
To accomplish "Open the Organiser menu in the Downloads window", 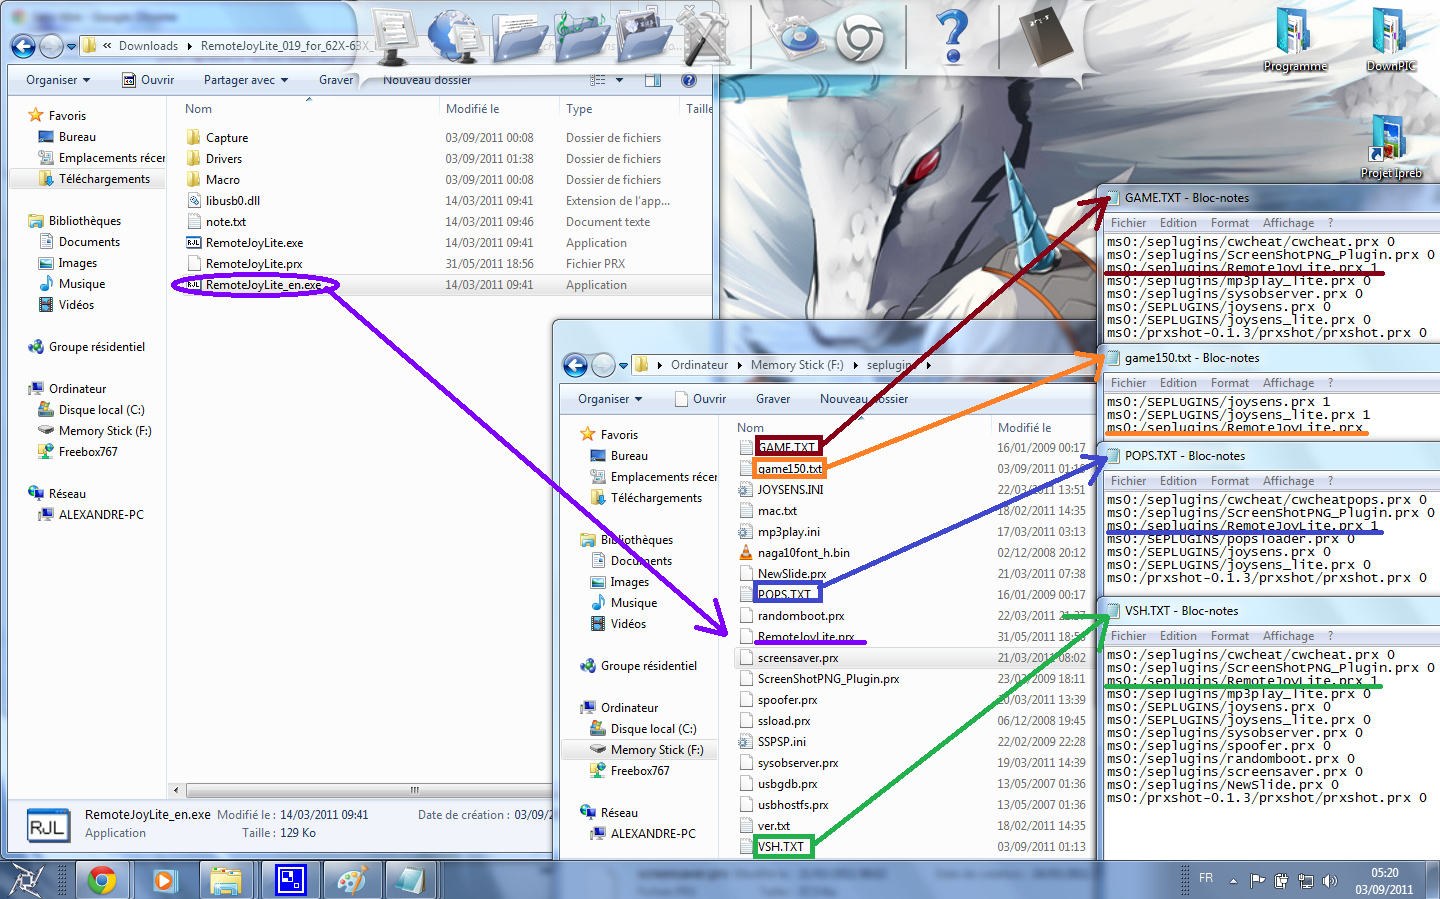I will click(x=58, y=80).
